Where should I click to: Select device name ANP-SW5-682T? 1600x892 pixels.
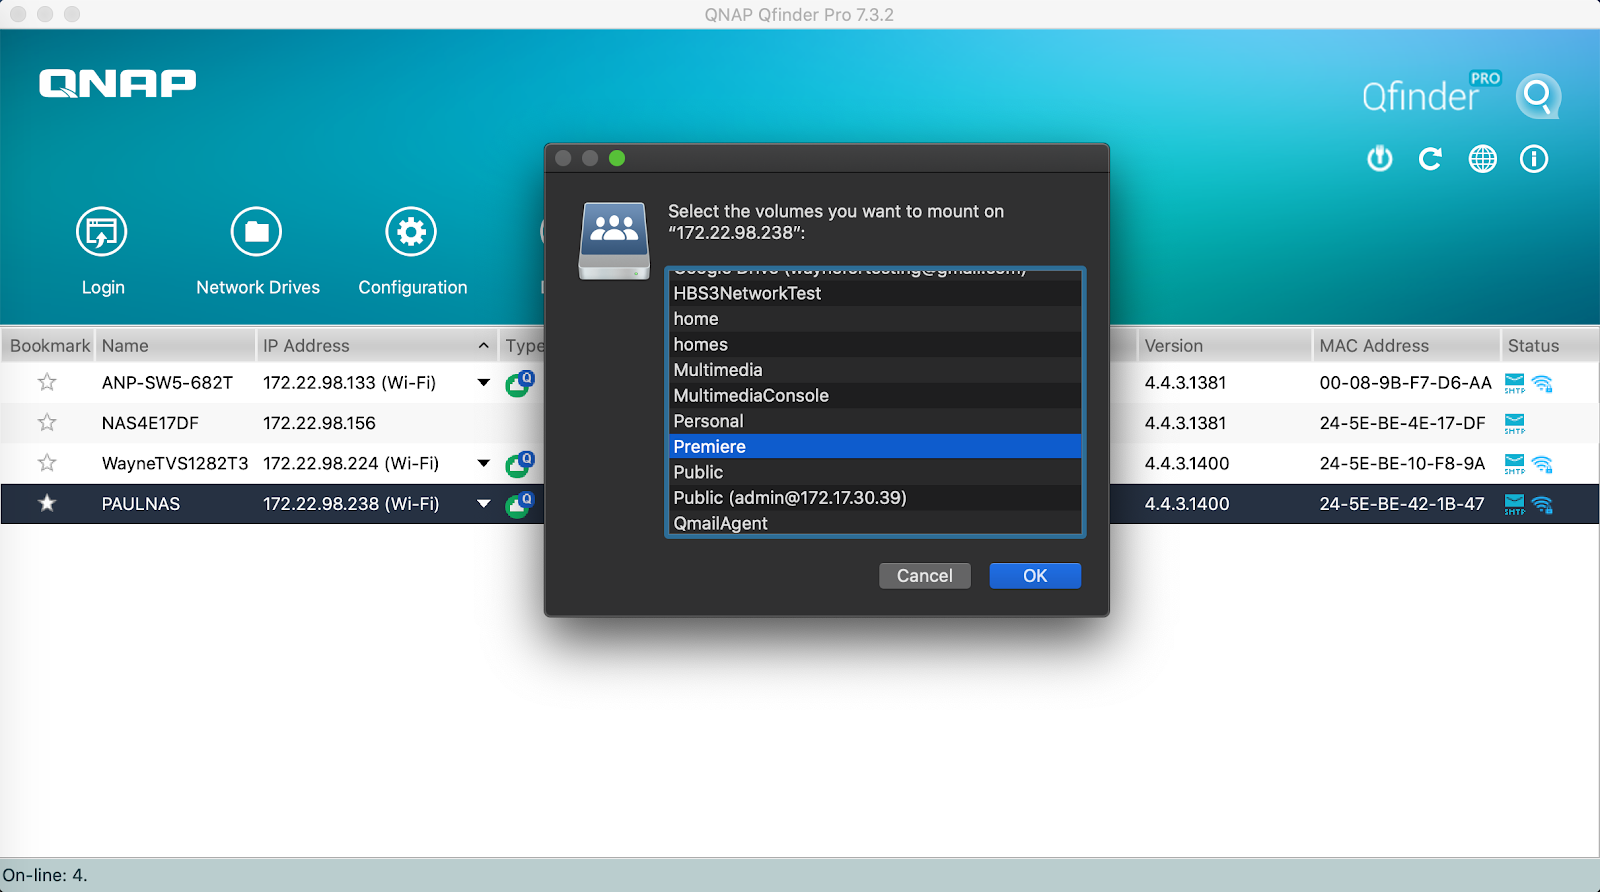[x=167, y=382]
